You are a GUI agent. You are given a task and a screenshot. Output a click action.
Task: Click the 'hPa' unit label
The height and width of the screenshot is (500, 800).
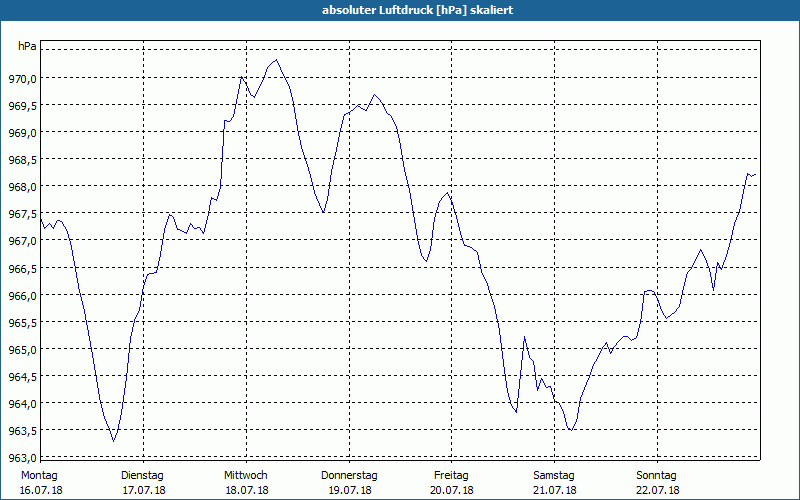pyautogui.click(x=27, y=46)
